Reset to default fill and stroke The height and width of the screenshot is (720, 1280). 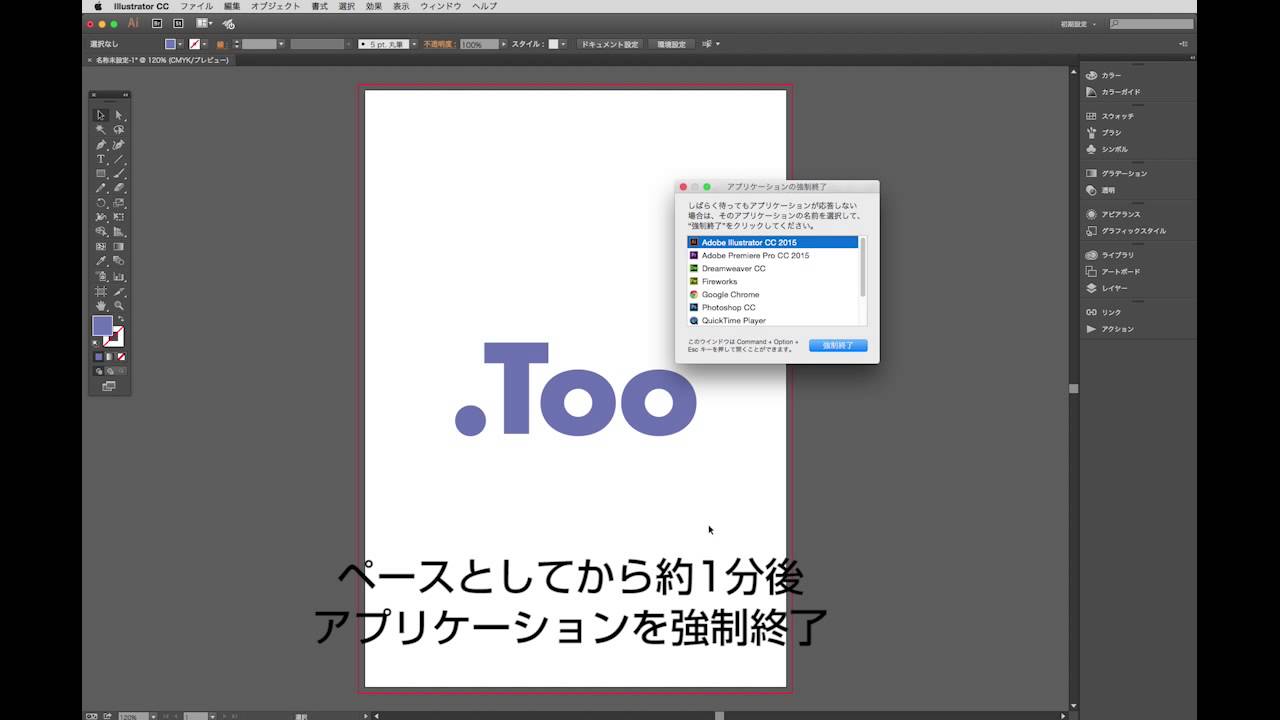coord(95,341)
